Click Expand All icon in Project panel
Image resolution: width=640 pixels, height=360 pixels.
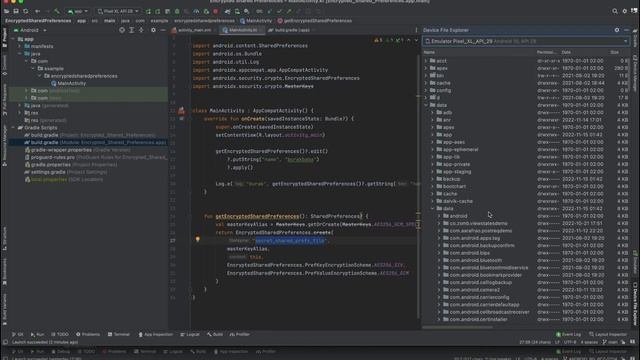(x=131, y=30)
